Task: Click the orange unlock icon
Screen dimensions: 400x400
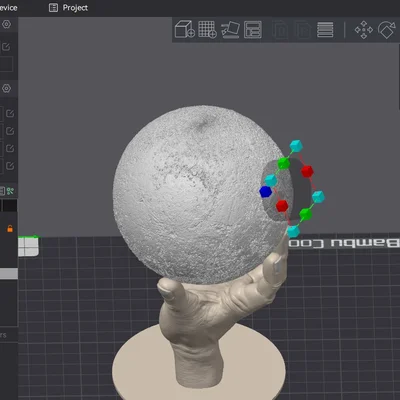Action: pyautogui.click(x=10, y=228)
